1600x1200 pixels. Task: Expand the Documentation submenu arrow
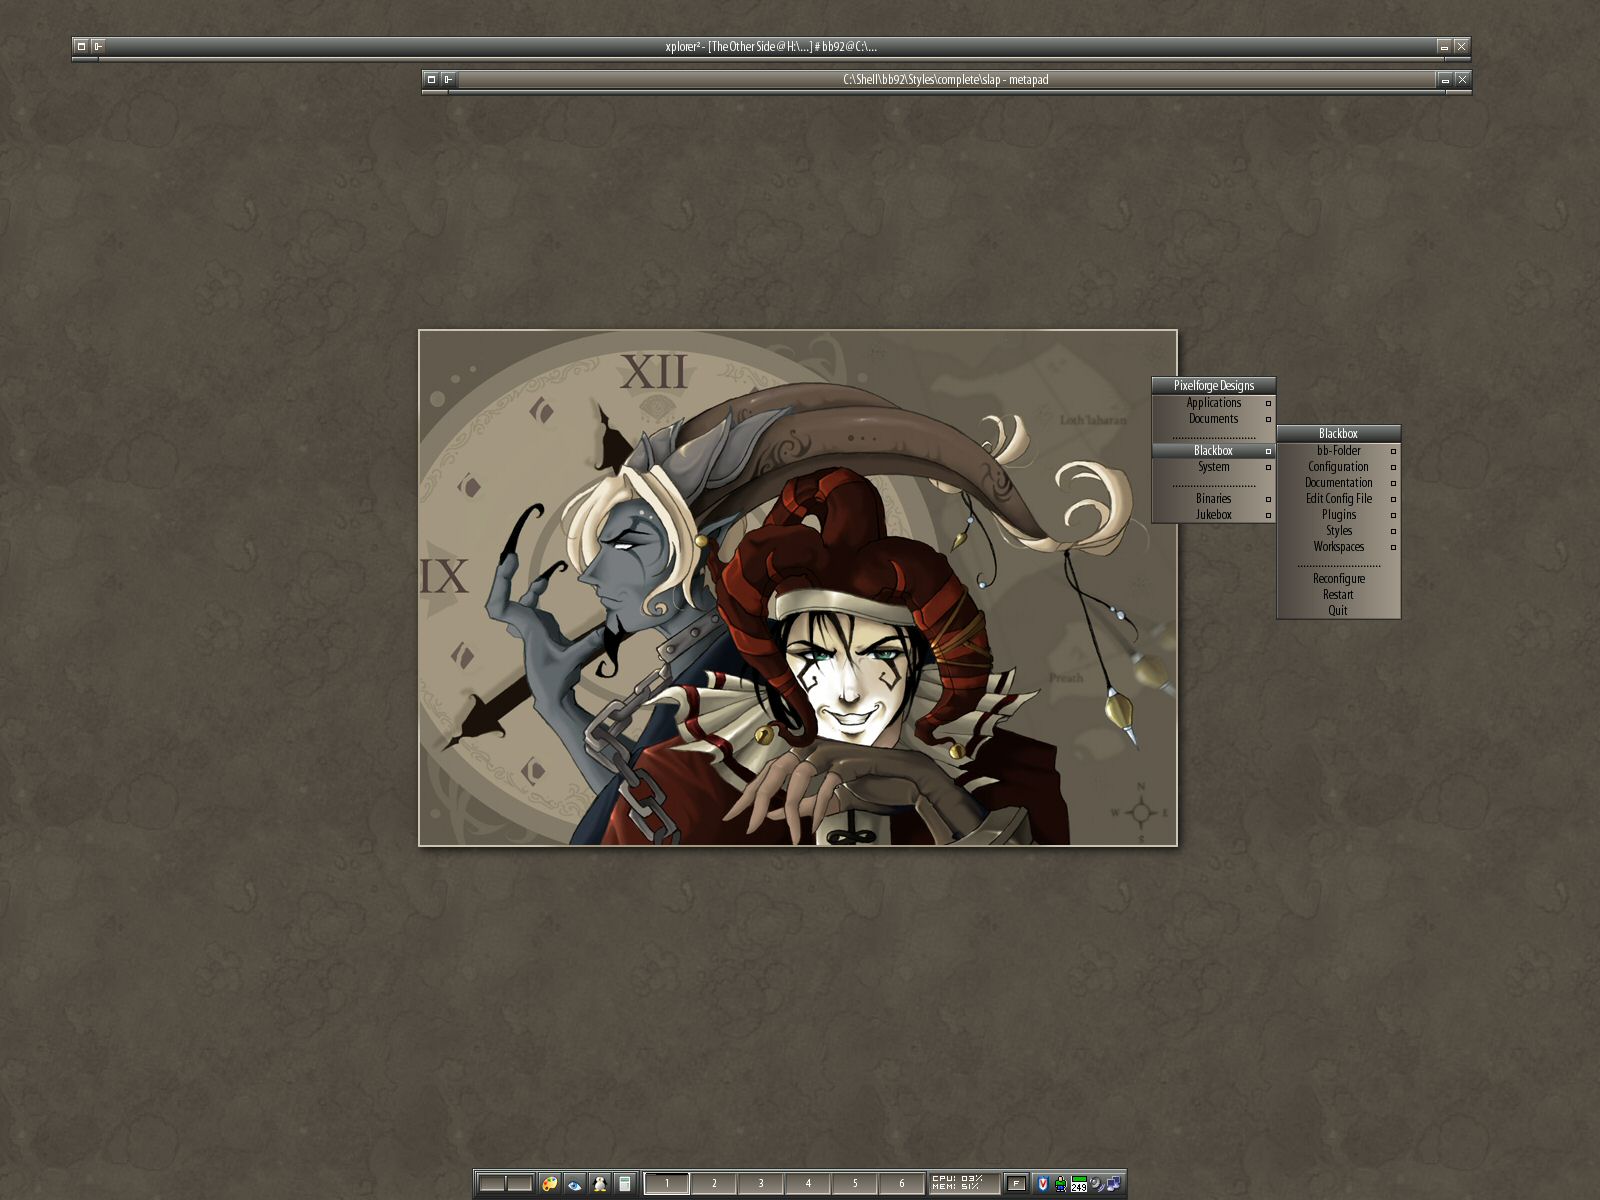tap(1393, 483)
